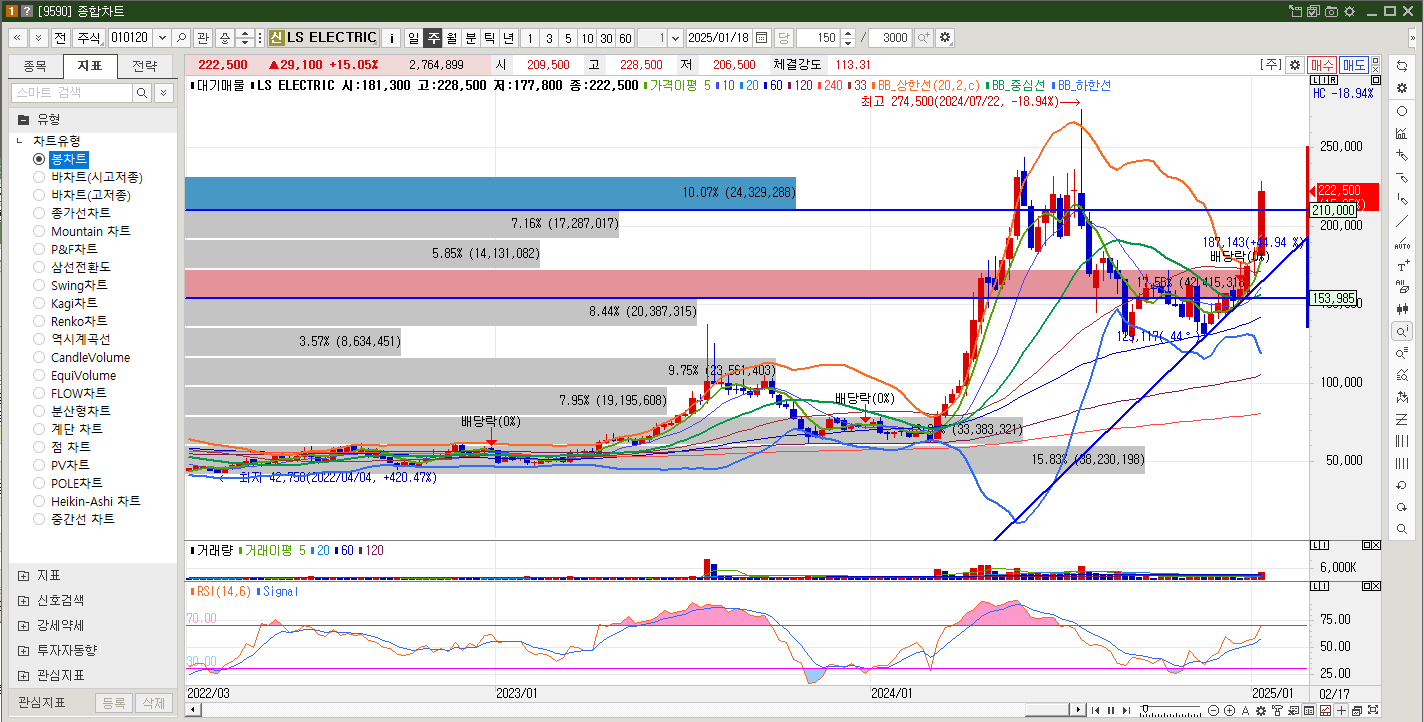The image size is (1424, 722).
Task: Expand the 관심지표 tree section
Action: point(23,675)
